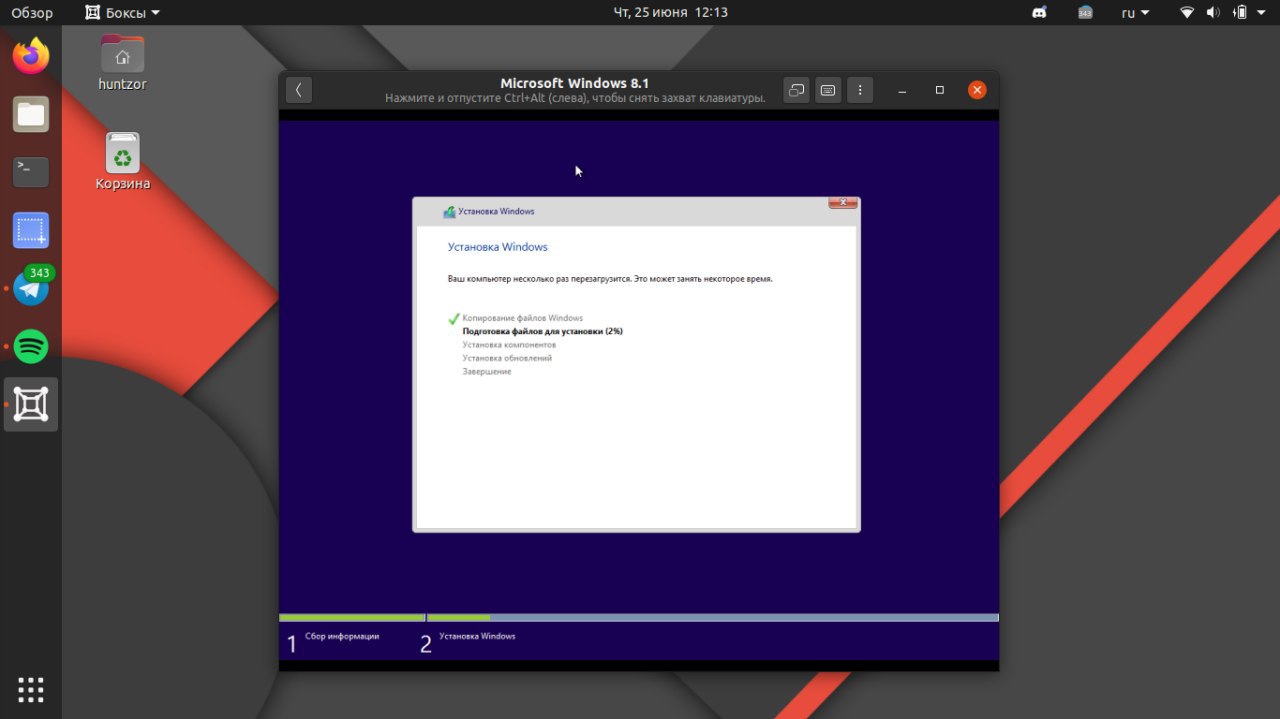Click Подготовка файлов для установки (2%) step
The image size is (1280, 719).
coord(542,331)
